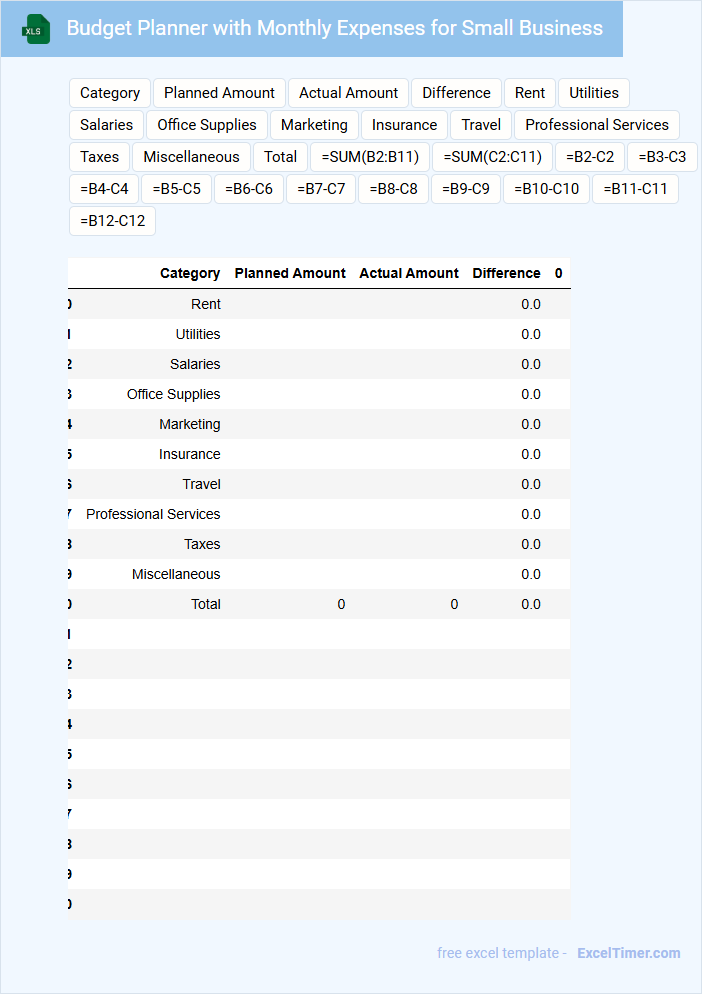The image size is (702, 994).
Task: Click the Total tag
Action: [x=280, y=157]
